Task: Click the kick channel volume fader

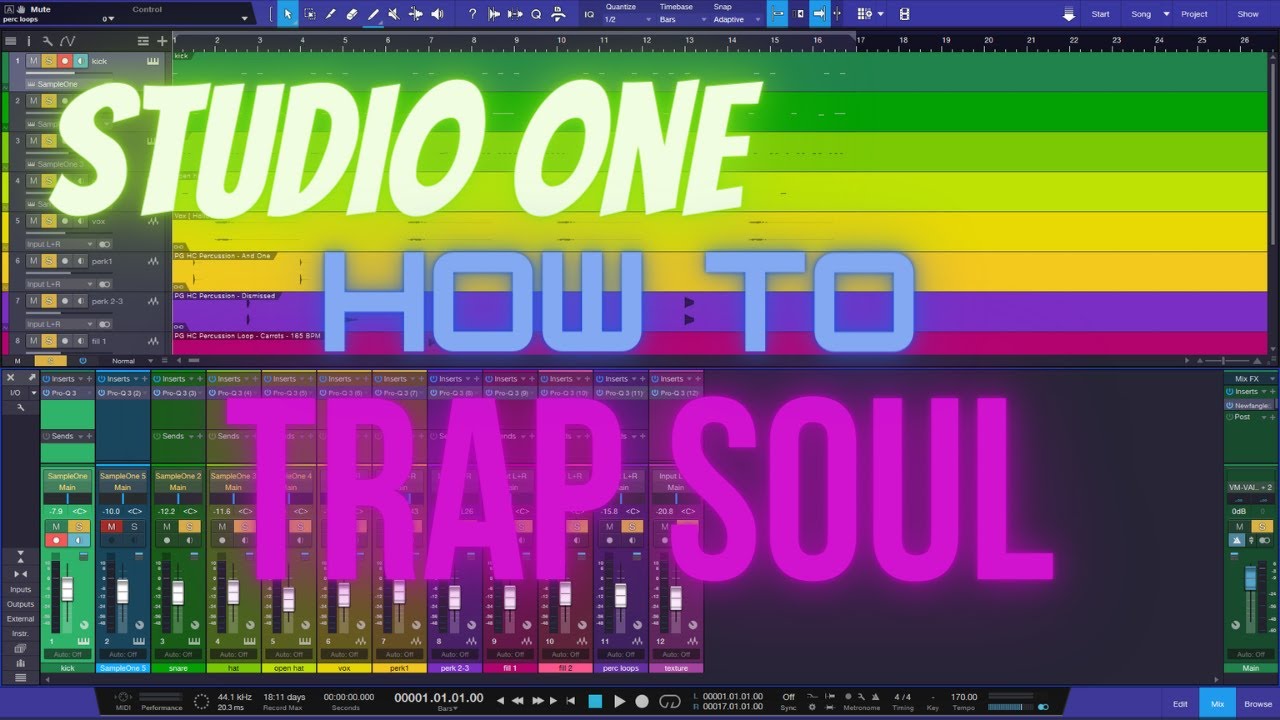Action: (x=67, y=589)
